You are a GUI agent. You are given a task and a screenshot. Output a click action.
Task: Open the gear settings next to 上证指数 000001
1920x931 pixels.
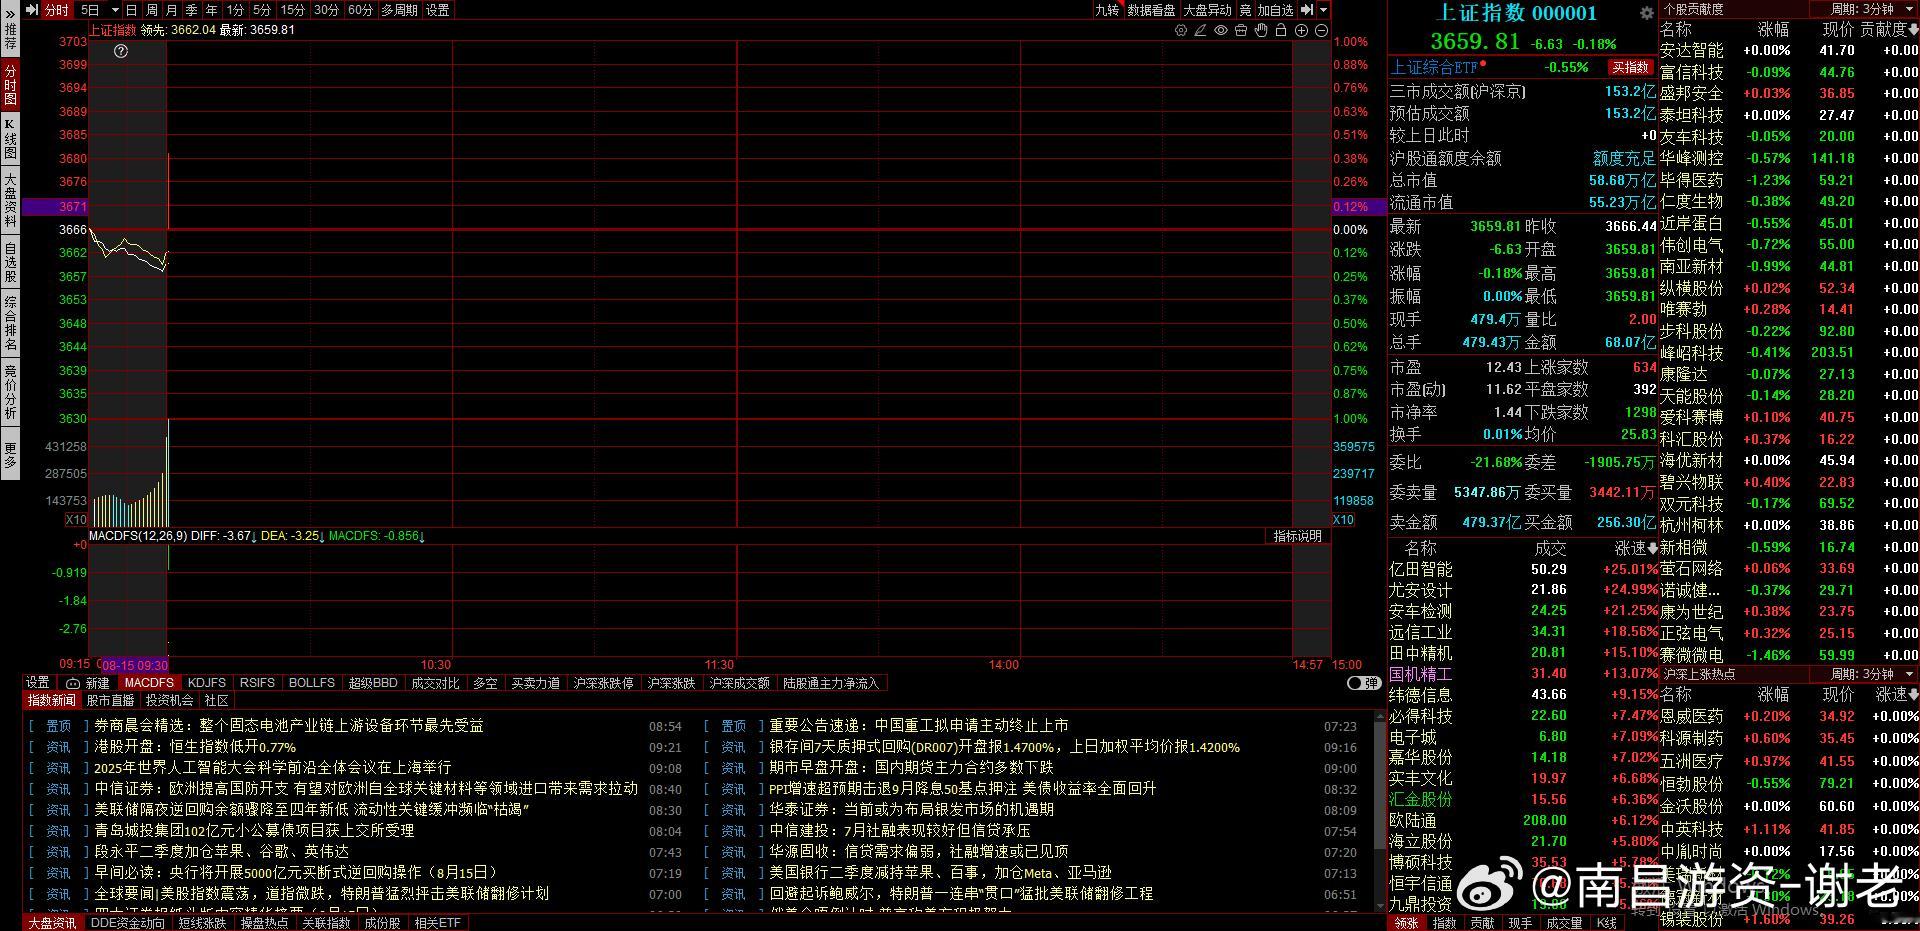[1646, 13]
